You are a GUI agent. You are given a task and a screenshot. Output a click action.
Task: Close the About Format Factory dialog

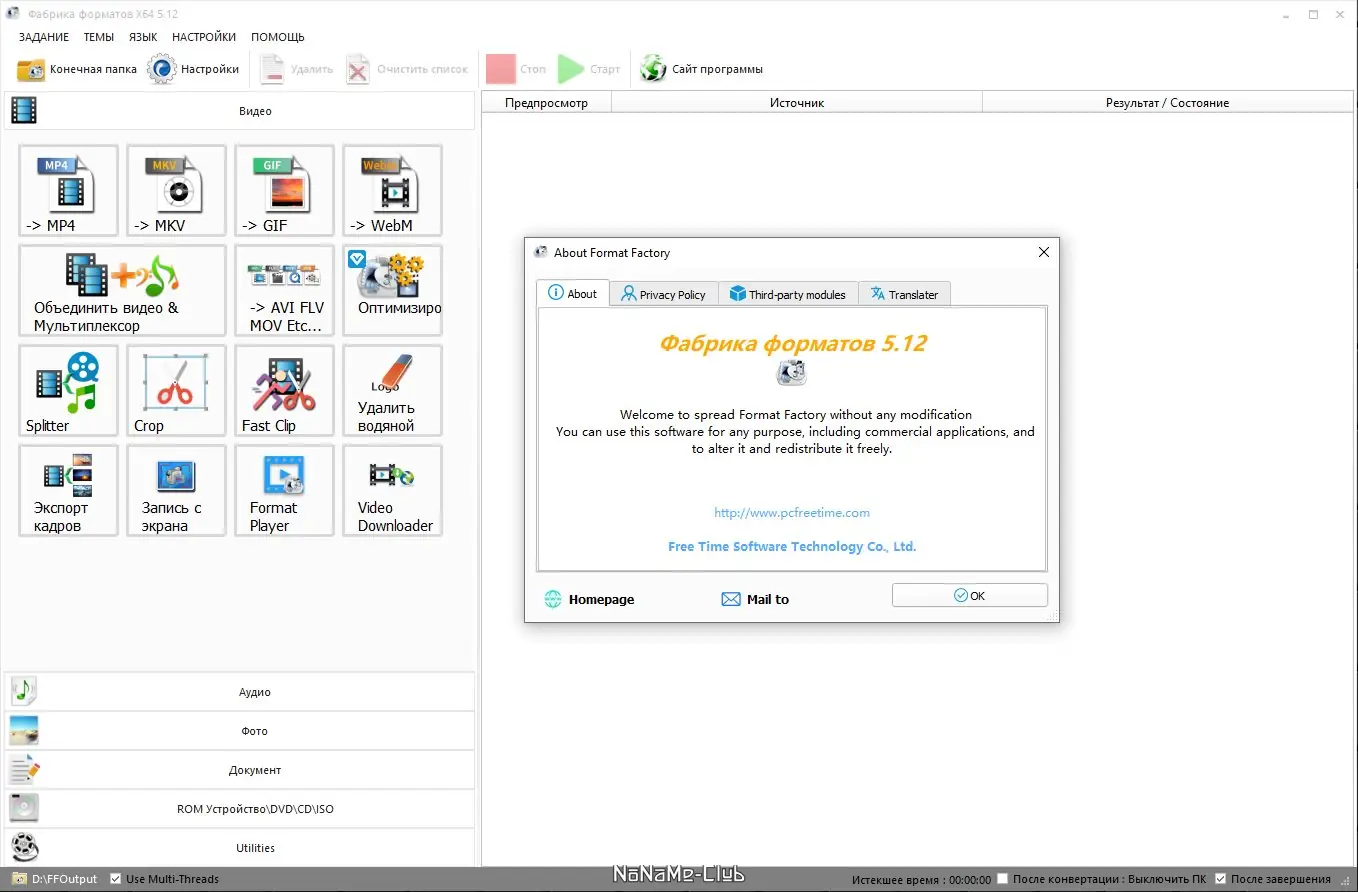[x=1044, y=252]
